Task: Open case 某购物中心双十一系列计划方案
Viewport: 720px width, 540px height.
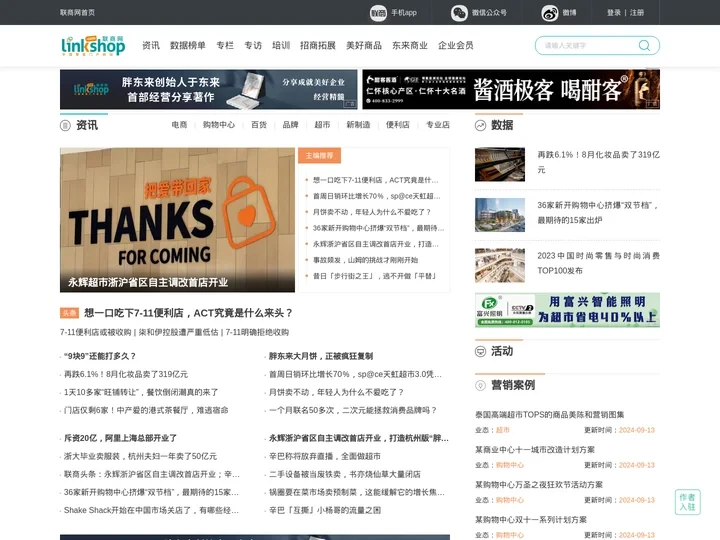Action: pos(531,520)
